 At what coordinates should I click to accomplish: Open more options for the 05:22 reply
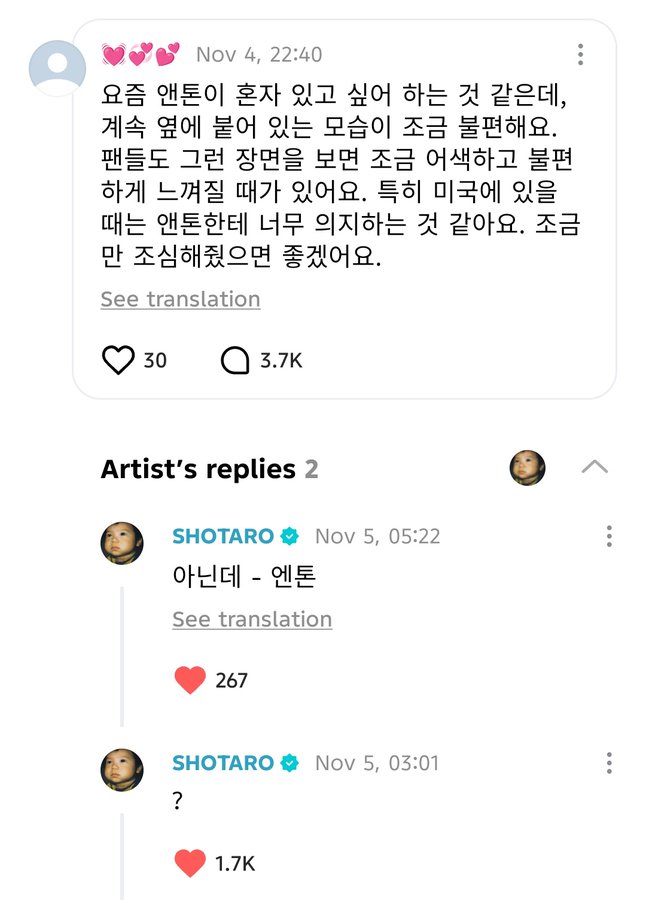point(608,536)
